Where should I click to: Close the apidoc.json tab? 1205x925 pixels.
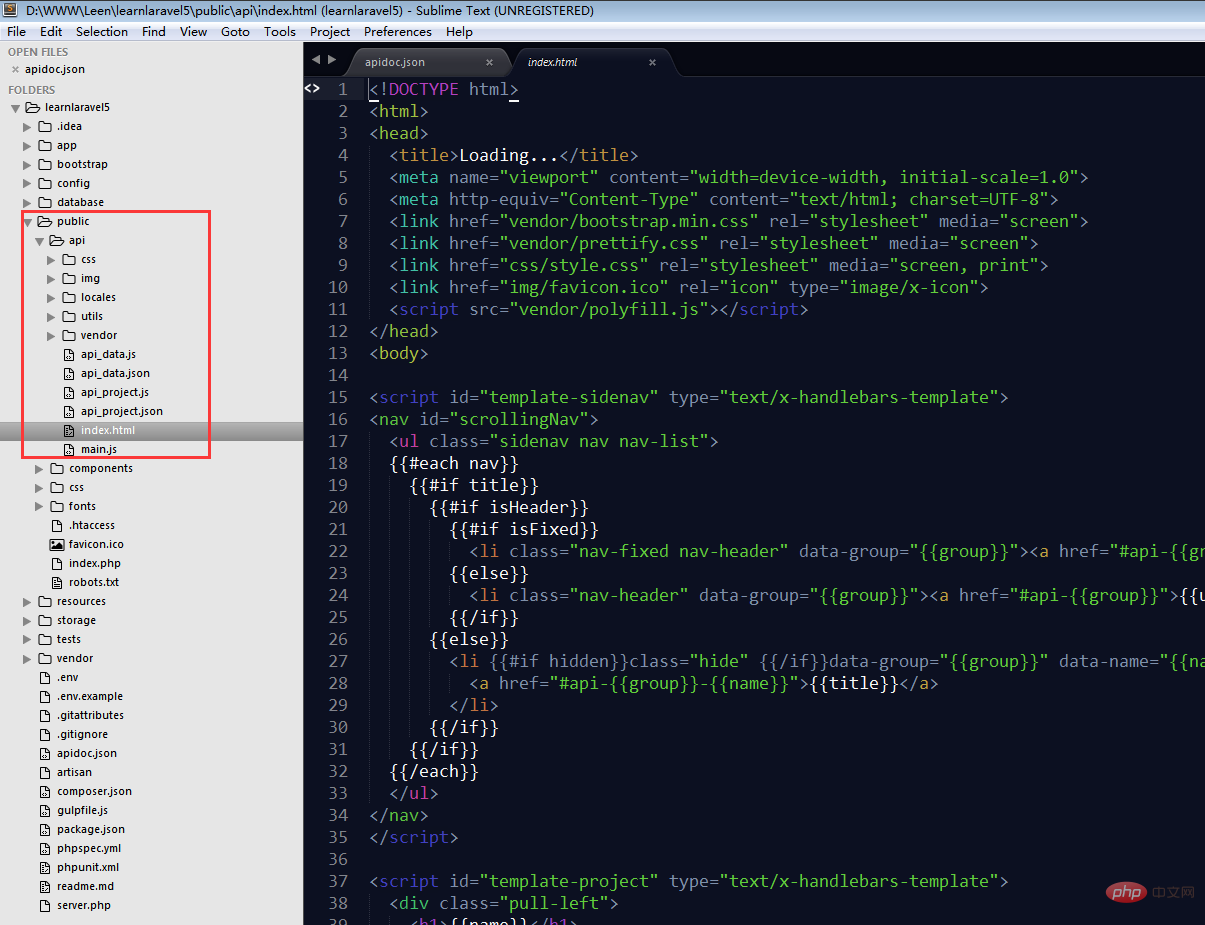point(489,62)
